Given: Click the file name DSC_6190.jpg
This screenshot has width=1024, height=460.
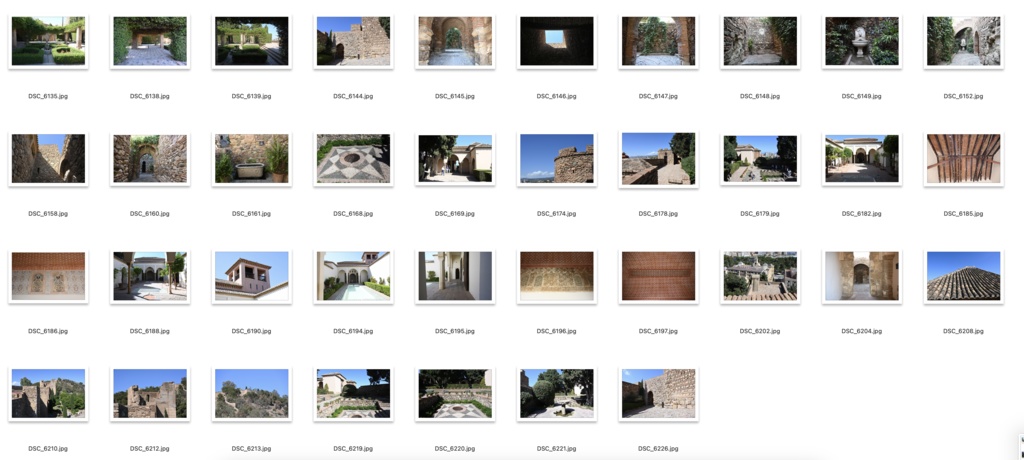Looking at the screenshot, I should pos(251,331).
